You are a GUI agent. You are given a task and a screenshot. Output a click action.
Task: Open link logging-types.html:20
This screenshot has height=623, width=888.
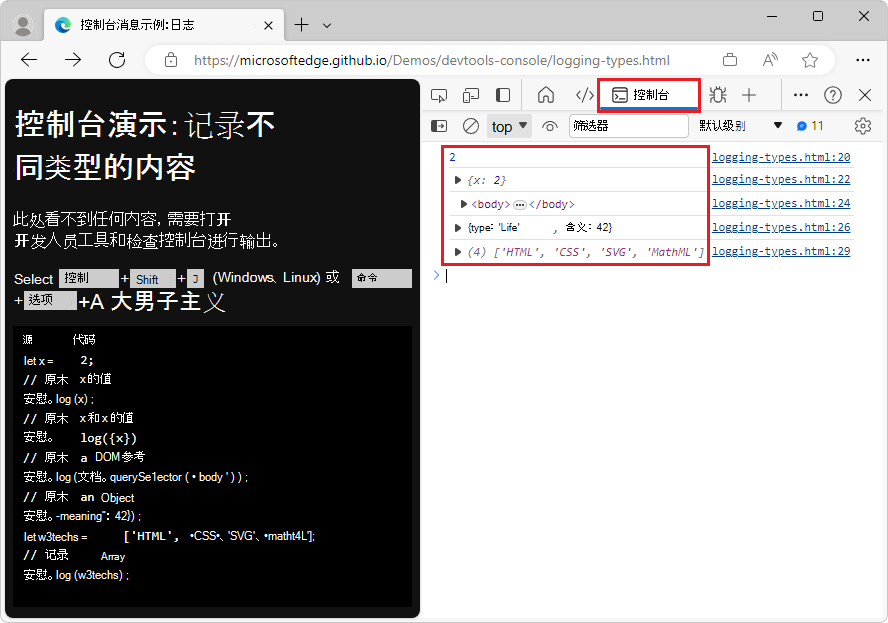pyautogui.click(x=781, y=157)
